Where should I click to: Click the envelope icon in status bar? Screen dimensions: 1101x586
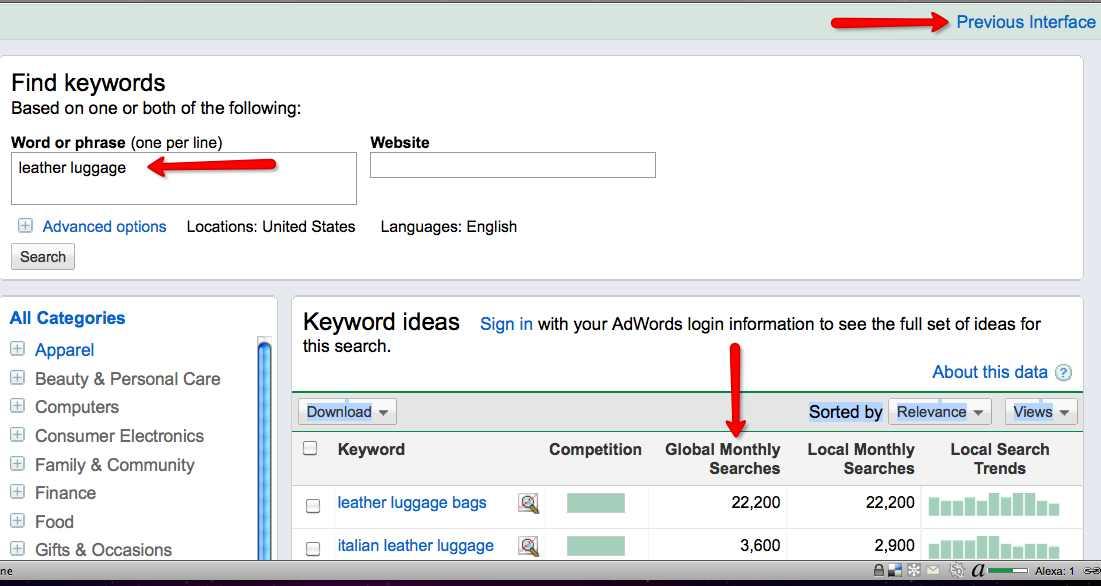point(932,571)
